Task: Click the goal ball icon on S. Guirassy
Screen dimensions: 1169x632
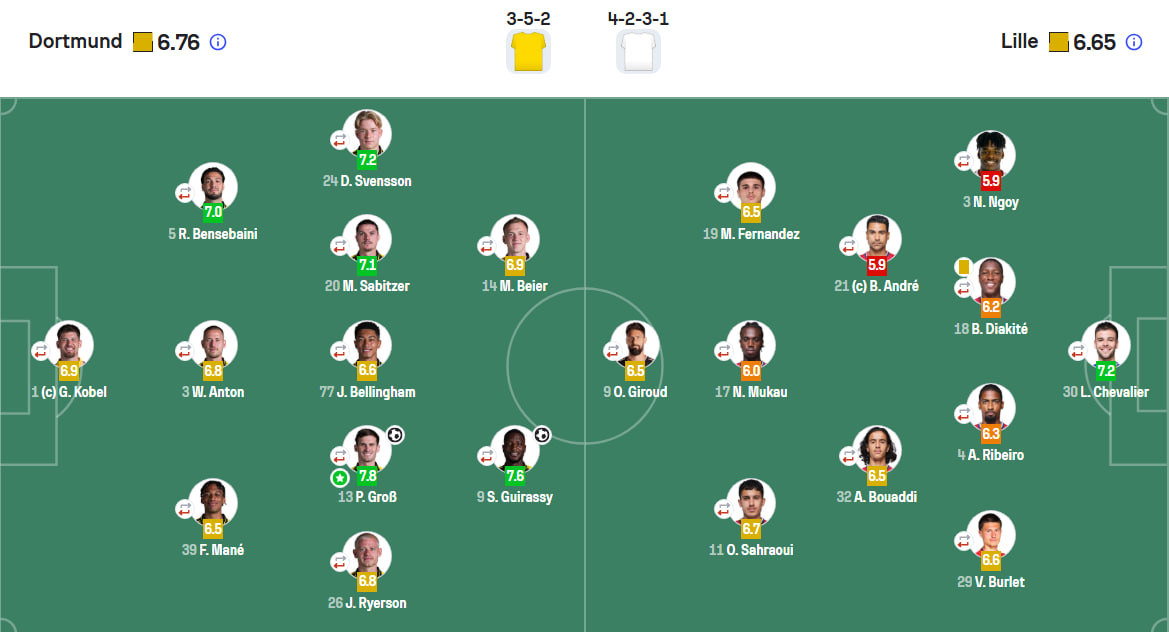Action: click(542, 434)
